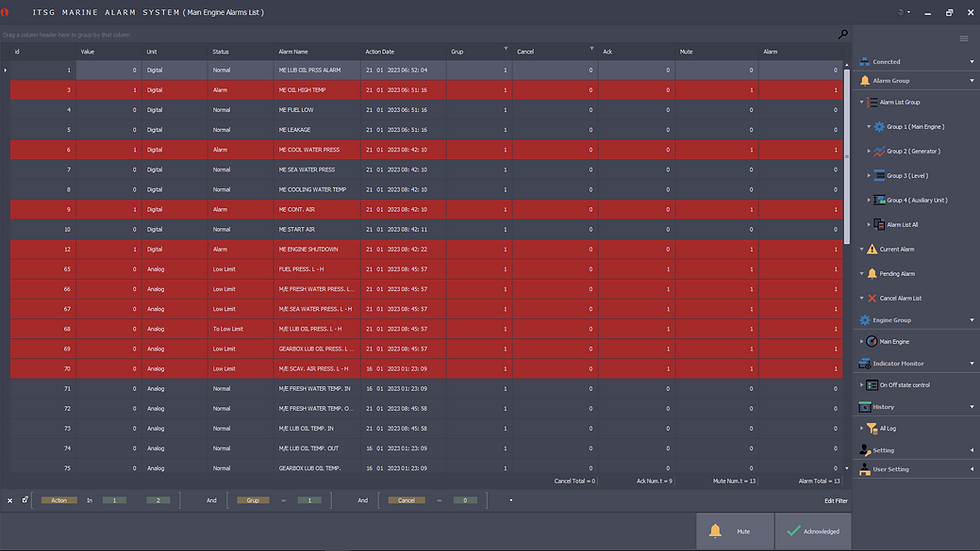Click the Mute button
This screenshot has width=980, height=551.
(x=735, y=531)
